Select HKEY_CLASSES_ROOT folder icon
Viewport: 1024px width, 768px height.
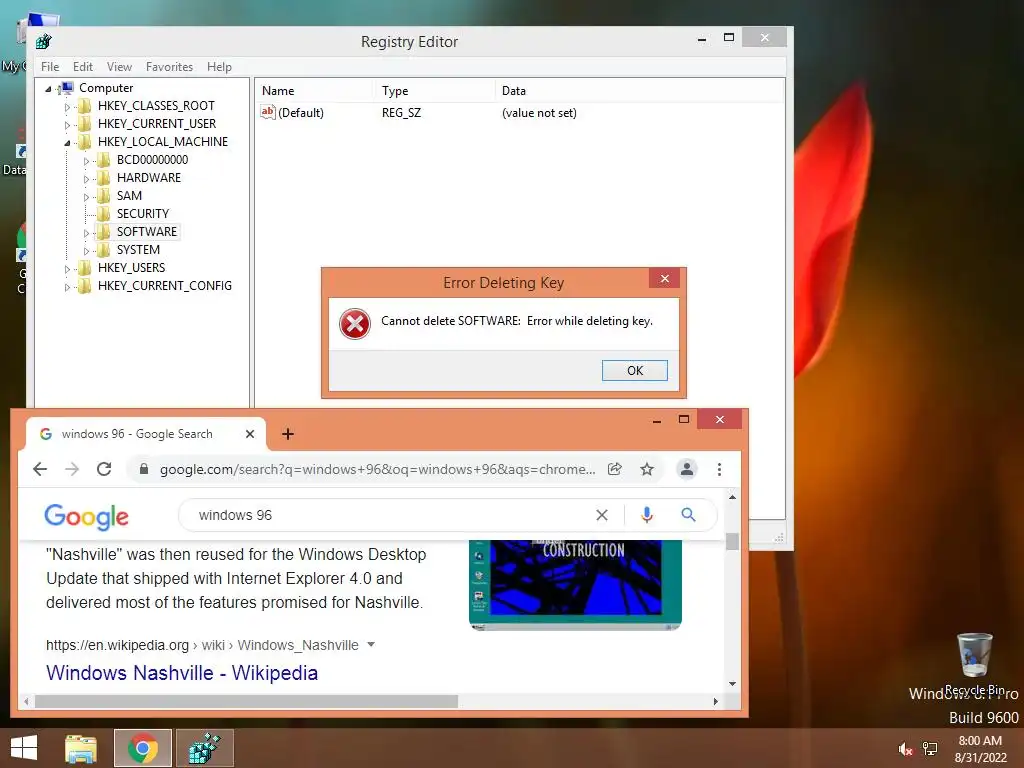[84, 106]
